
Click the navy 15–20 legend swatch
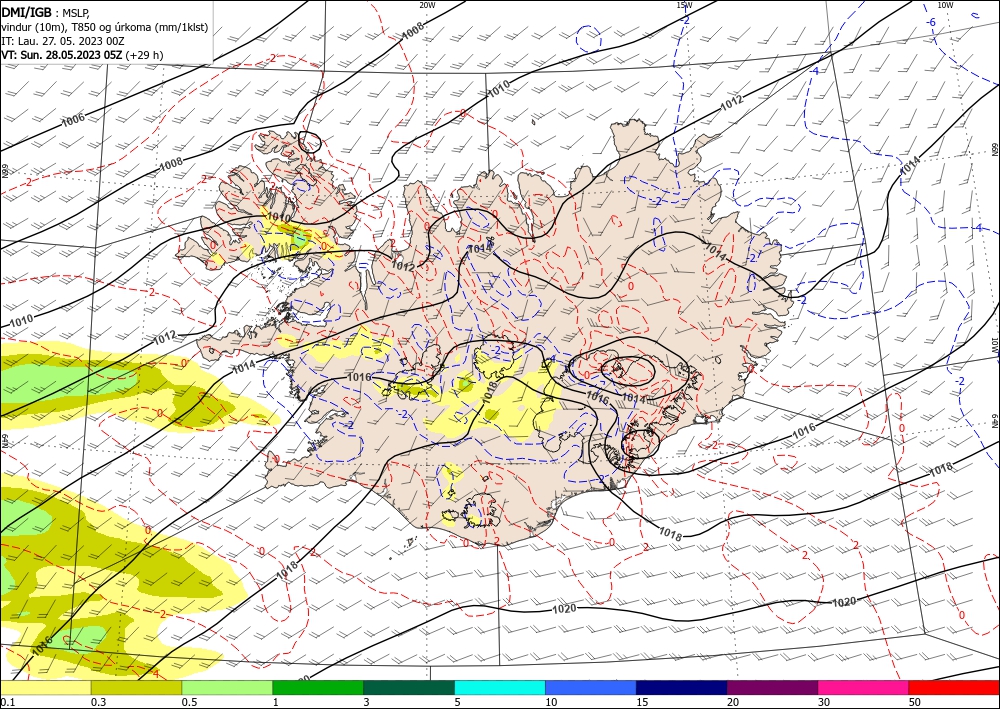682,688
